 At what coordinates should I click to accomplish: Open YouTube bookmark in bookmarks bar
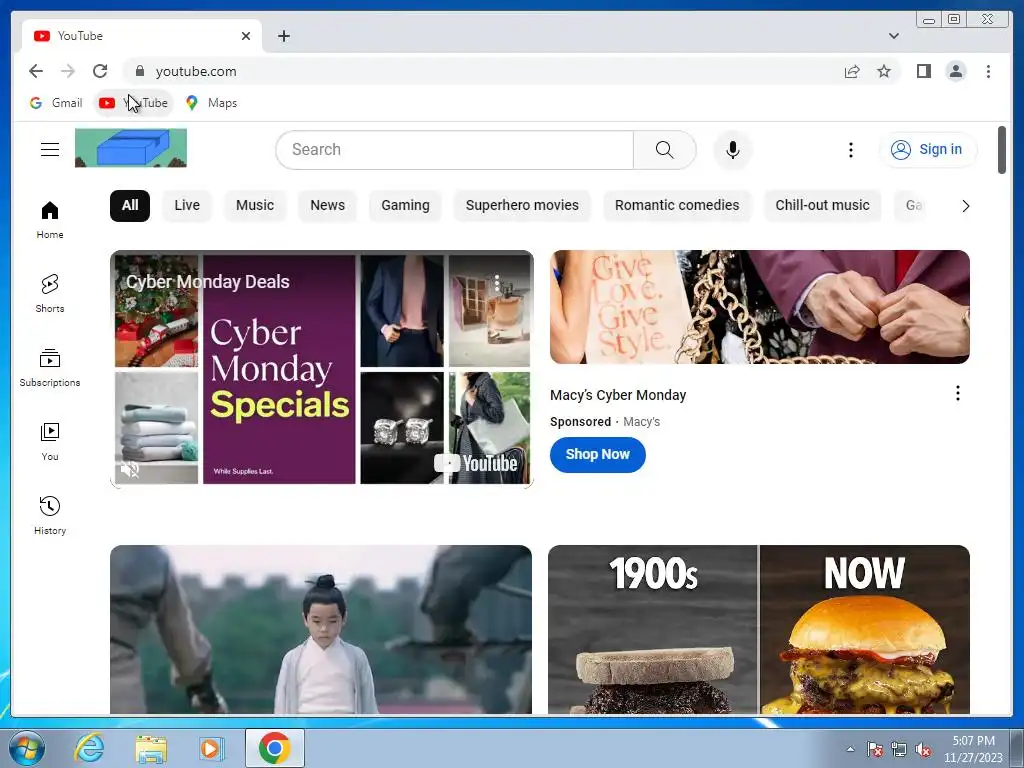click(133, 103)
